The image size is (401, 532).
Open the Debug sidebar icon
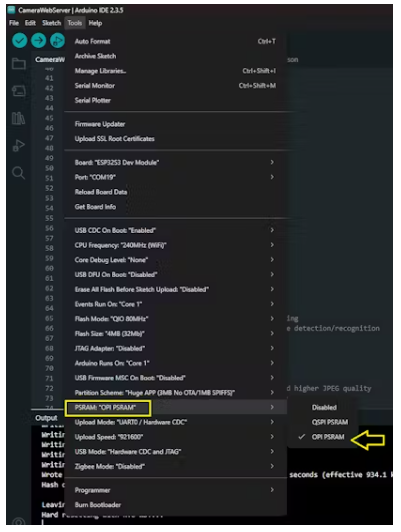[x=19, y=146]
